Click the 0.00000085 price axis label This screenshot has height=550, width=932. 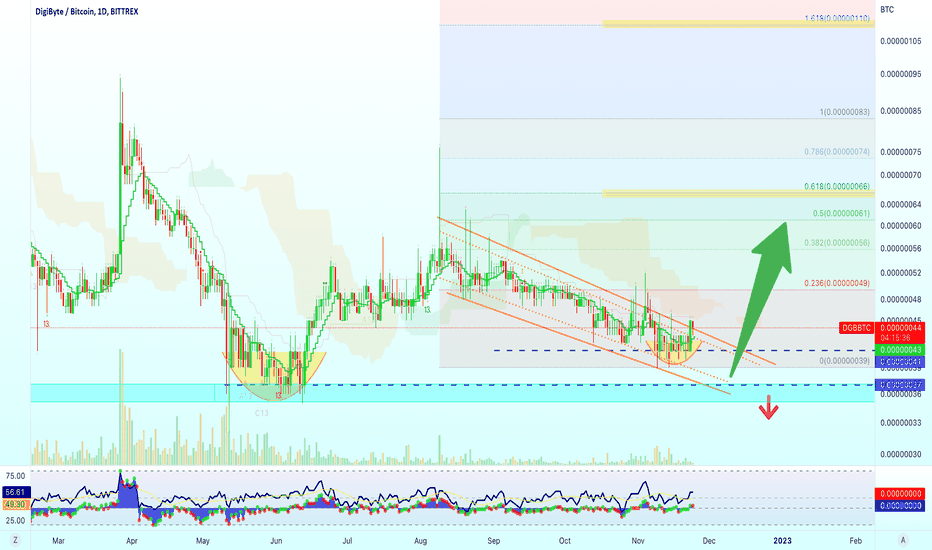900,111
